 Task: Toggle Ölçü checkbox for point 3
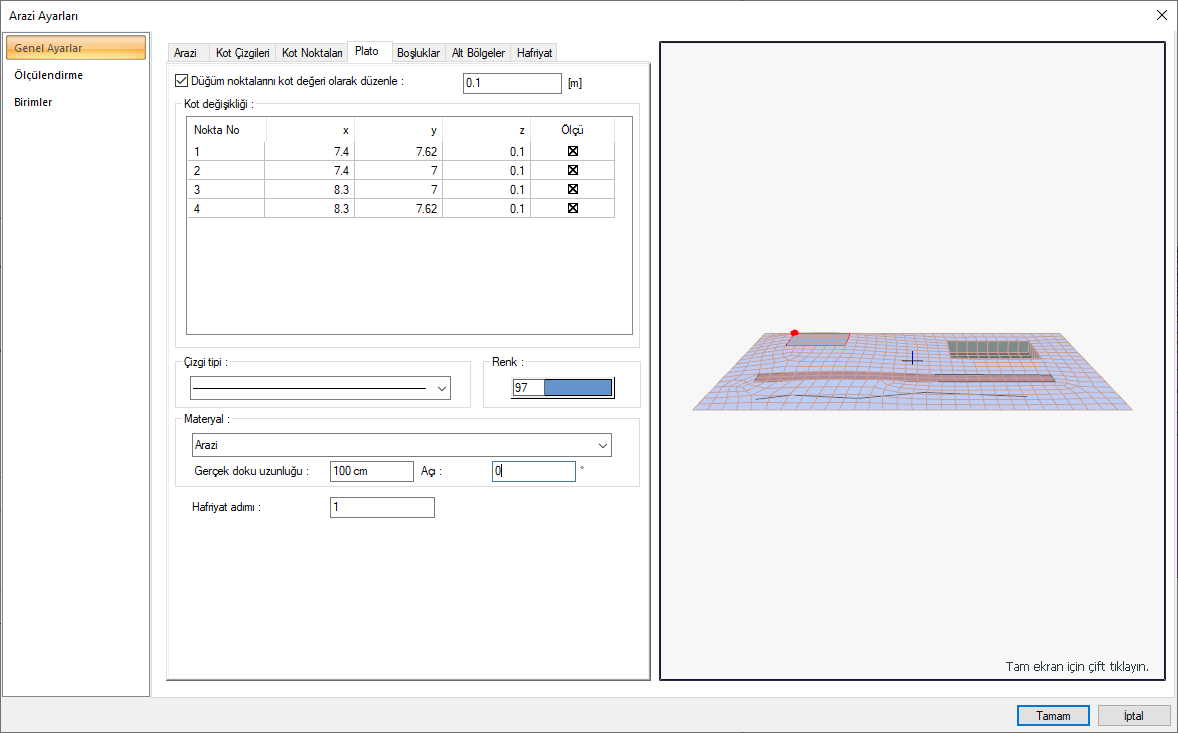coord(573,189)
